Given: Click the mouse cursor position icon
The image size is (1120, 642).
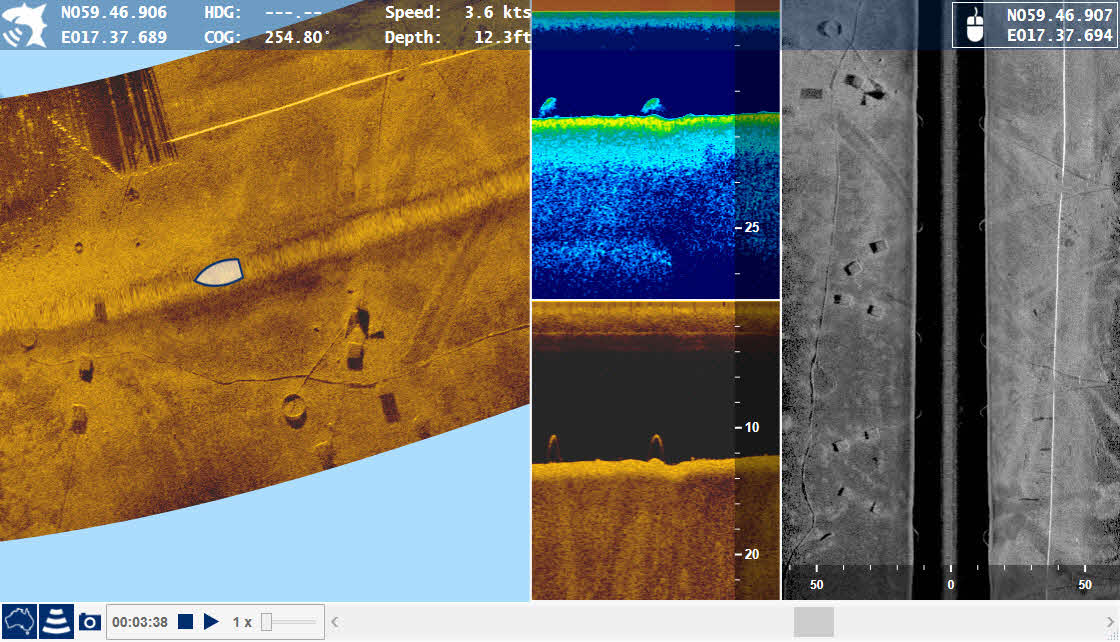Looking at the screenshot, I should [x=975, y=25].
